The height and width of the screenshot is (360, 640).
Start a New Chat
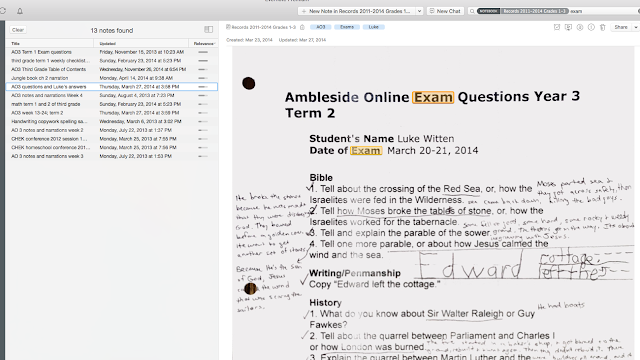445,11
